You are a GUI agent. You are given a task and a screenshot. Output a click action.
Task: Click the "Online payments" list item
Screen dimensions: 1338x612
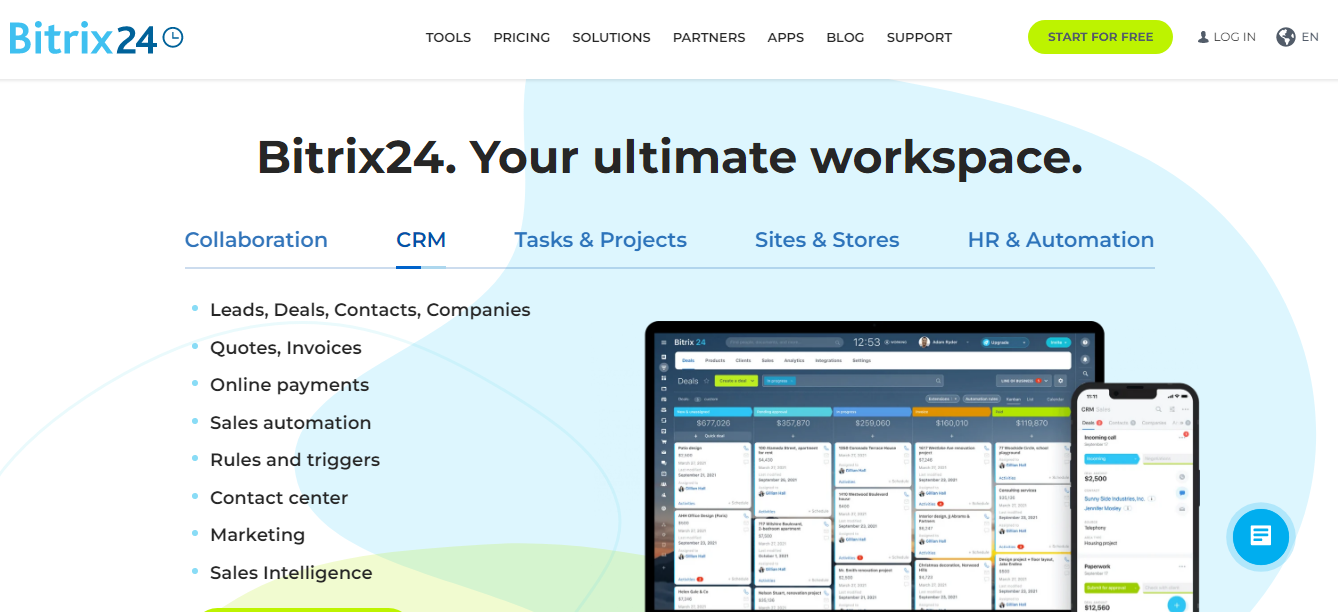click(x=289, y=385)
